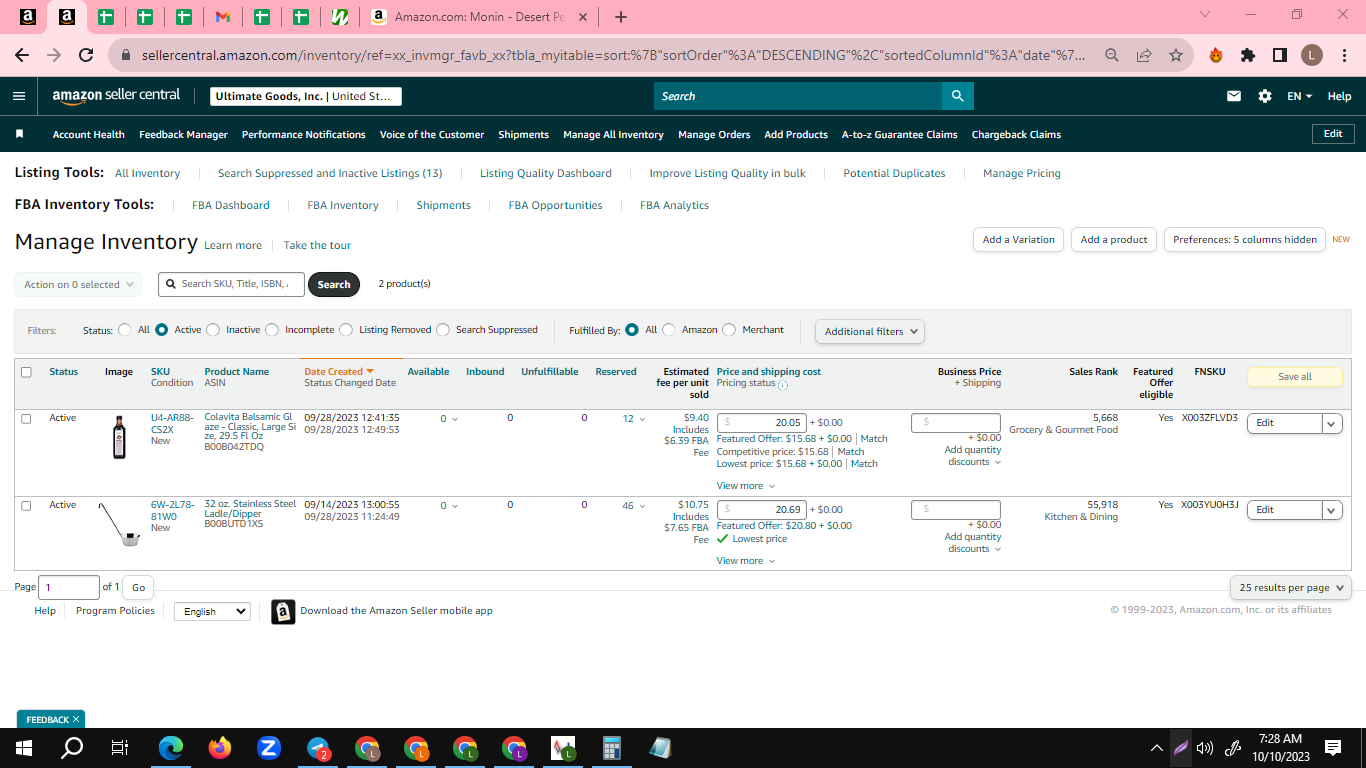
Task: Select the All status radio button
Action: (125, 330)
